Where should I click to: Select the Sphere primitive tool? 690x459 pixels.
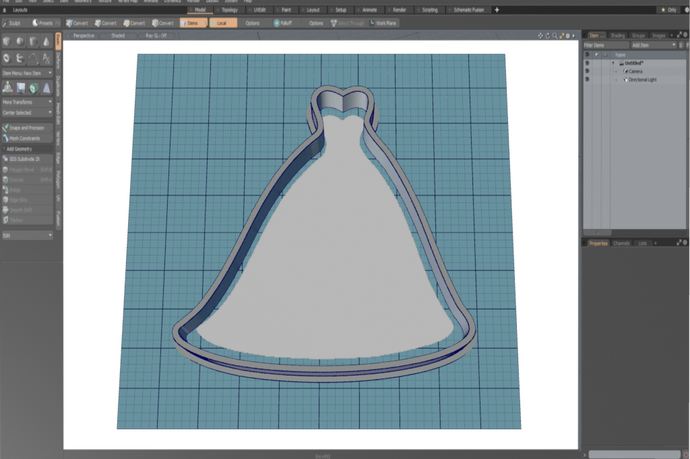[x=20, y=41]
